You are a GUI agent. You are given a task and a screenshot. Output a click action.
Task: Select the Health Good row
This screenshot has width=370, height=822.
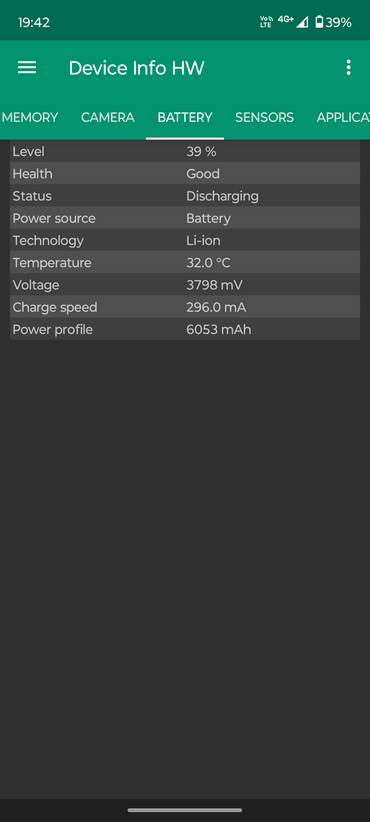tap(185, 174)
